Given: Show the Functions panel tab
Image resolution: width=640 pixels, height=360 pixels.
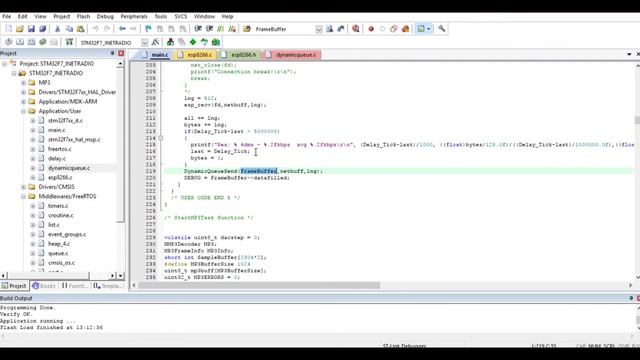Looking at the screenshot, I should coord(75,286).
